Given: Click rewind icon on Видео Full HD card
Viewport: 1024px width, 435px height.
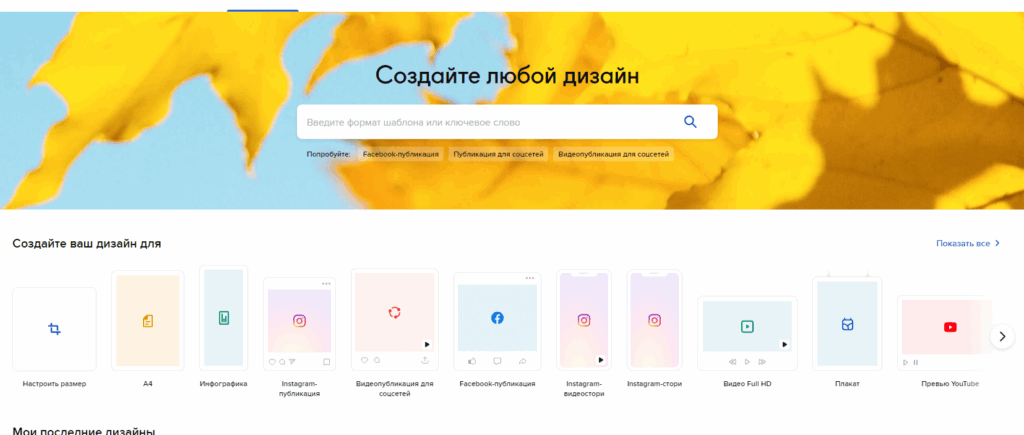Looking at the screenshot, I should click(733, 361).
